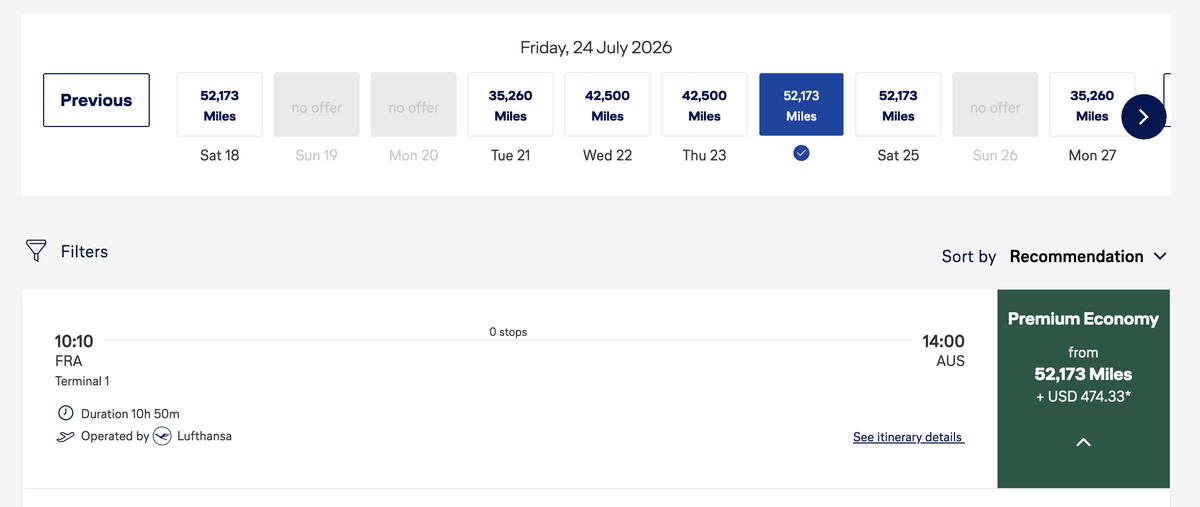Open the Sort by Recommendation dropdown

pos(1076,256)
